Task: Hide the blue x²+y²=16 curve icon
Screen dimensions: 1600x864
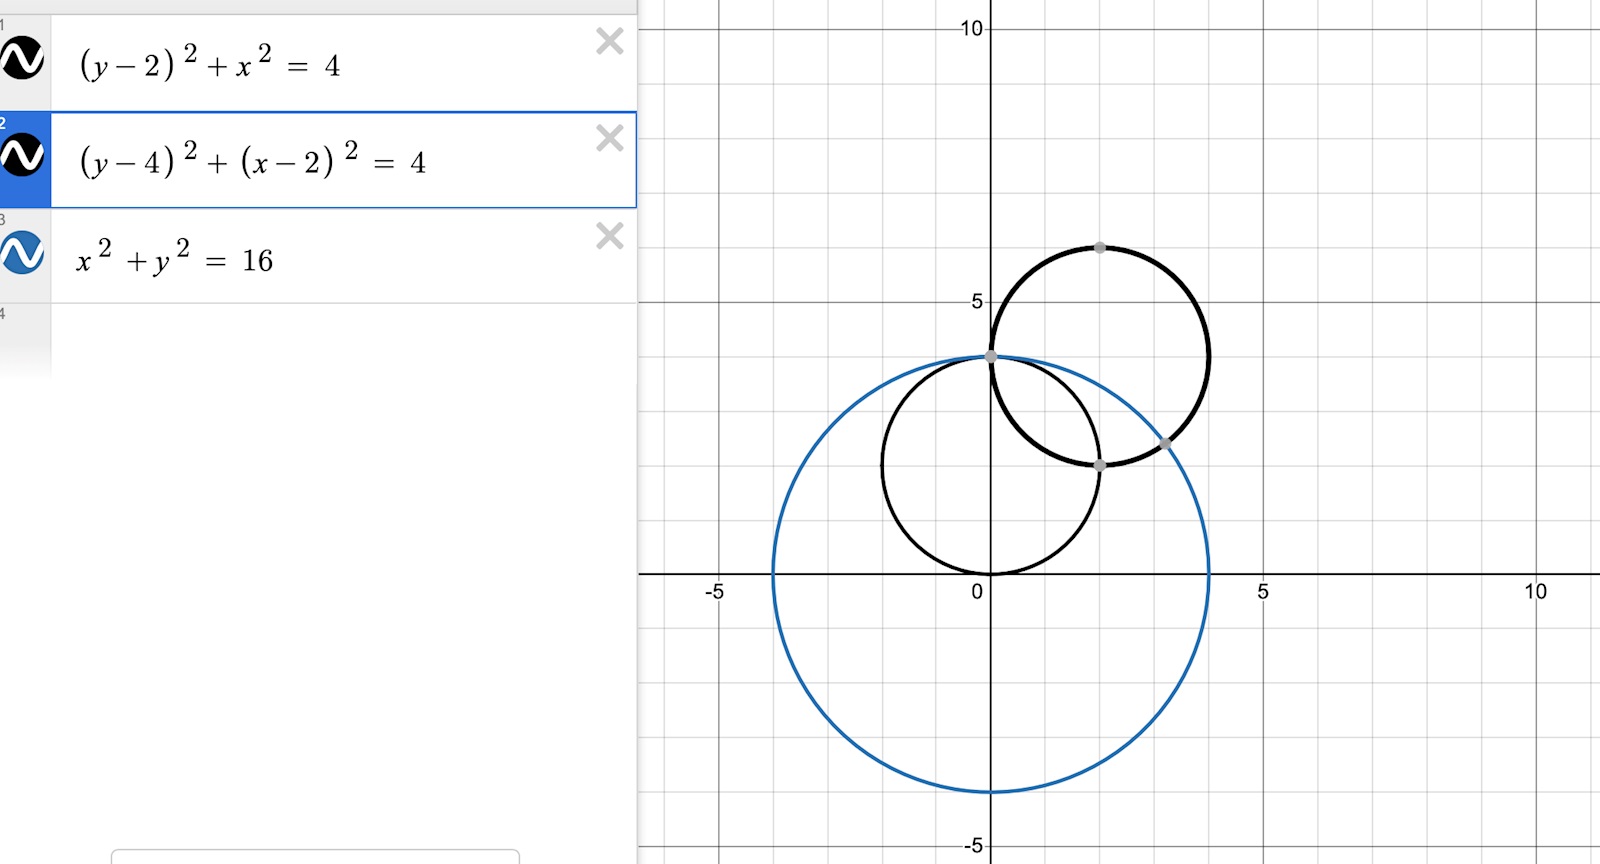Action: pos(22,253)
